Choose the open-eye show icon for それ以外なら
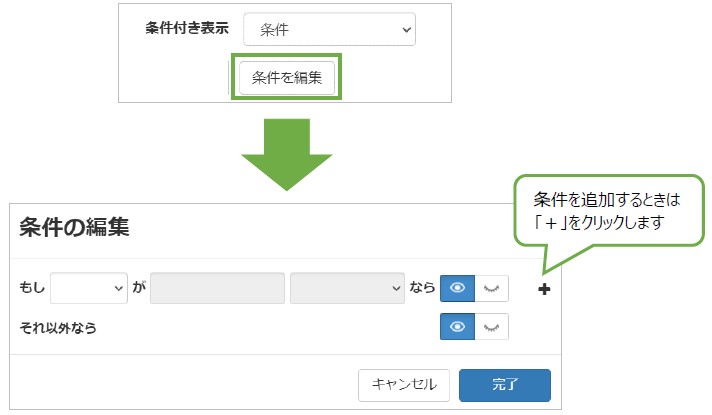Image resolution: width=712 pixels, height=415 pixels. point(457,326)
